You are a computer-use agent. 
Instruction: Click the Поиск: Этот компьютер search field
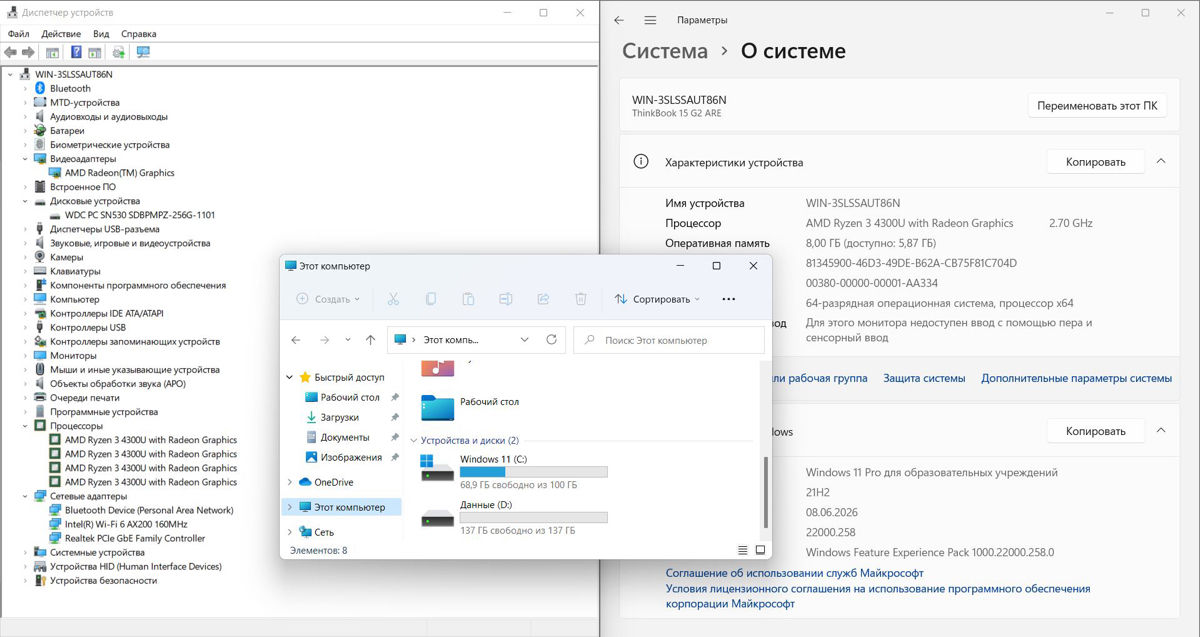(x=669, y=340)
